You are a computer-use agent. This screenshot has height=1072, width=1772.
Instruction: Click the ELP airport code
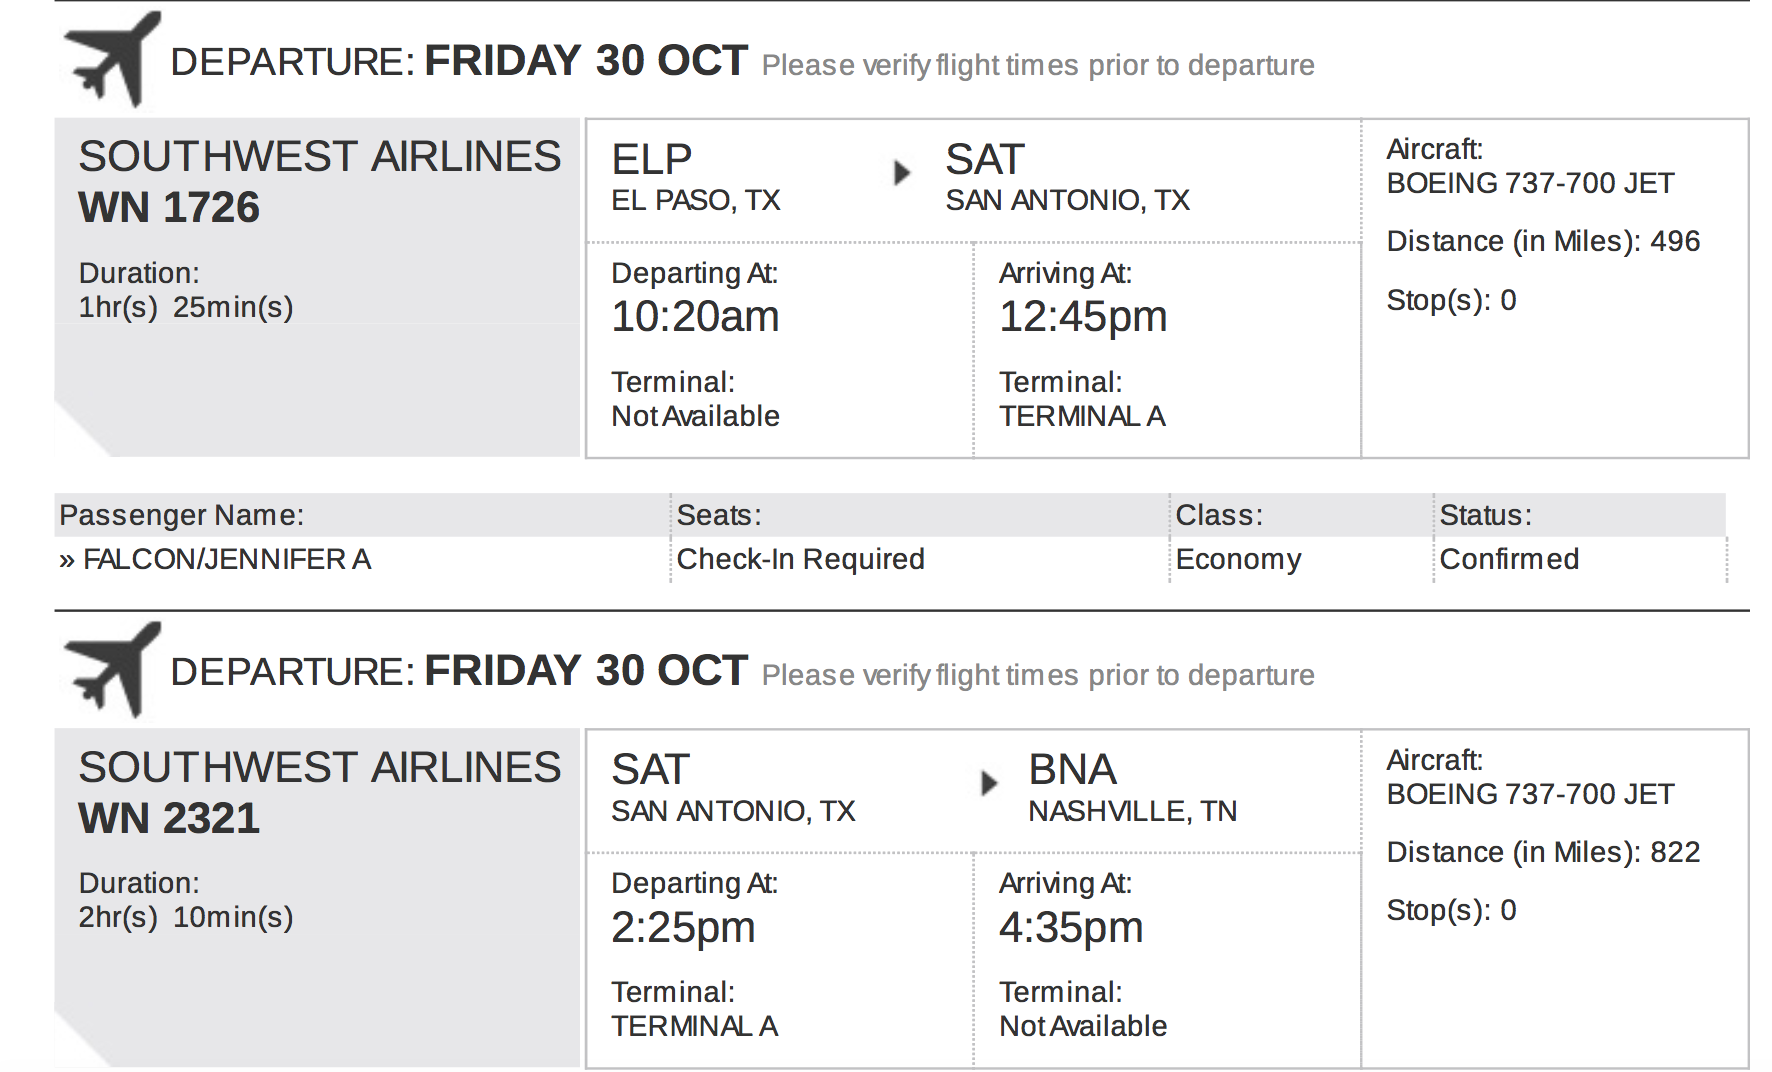651,159
